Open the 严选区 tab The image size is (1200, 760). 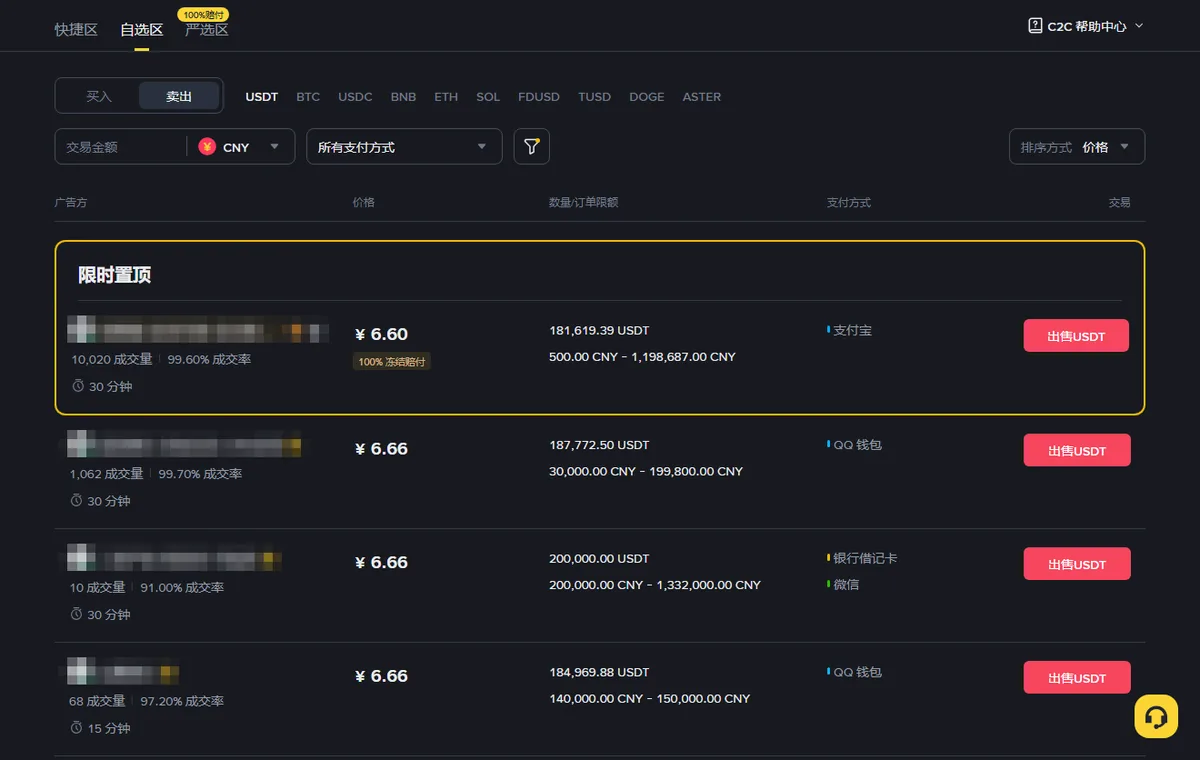point(207,30)
